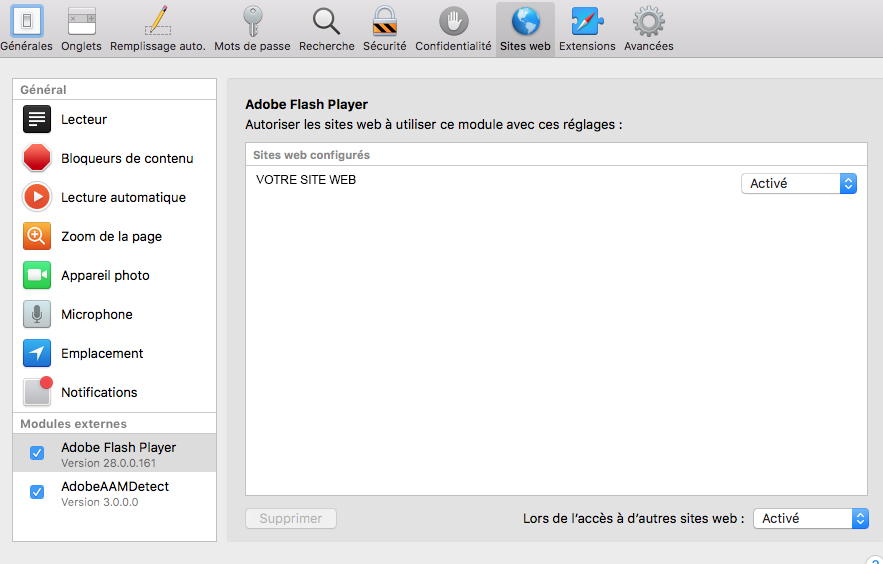The height and width of the screenshot is (564, 883).
Task: Click the Zoom de la page icon
Action: tap(37, 236)
